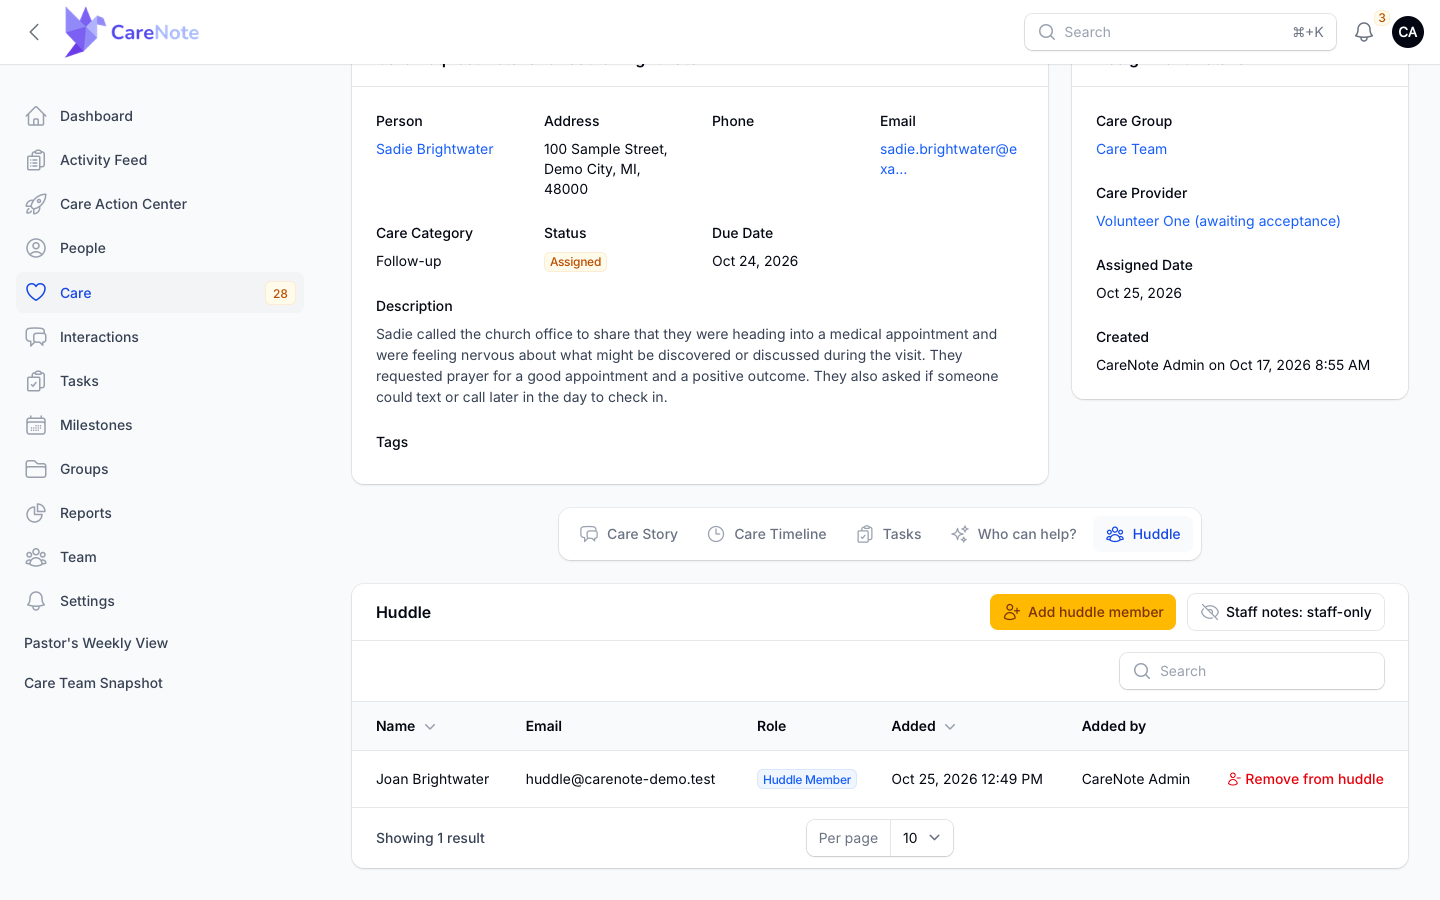
Task: Click the Dashboard house icon
Action: (36, 116)
